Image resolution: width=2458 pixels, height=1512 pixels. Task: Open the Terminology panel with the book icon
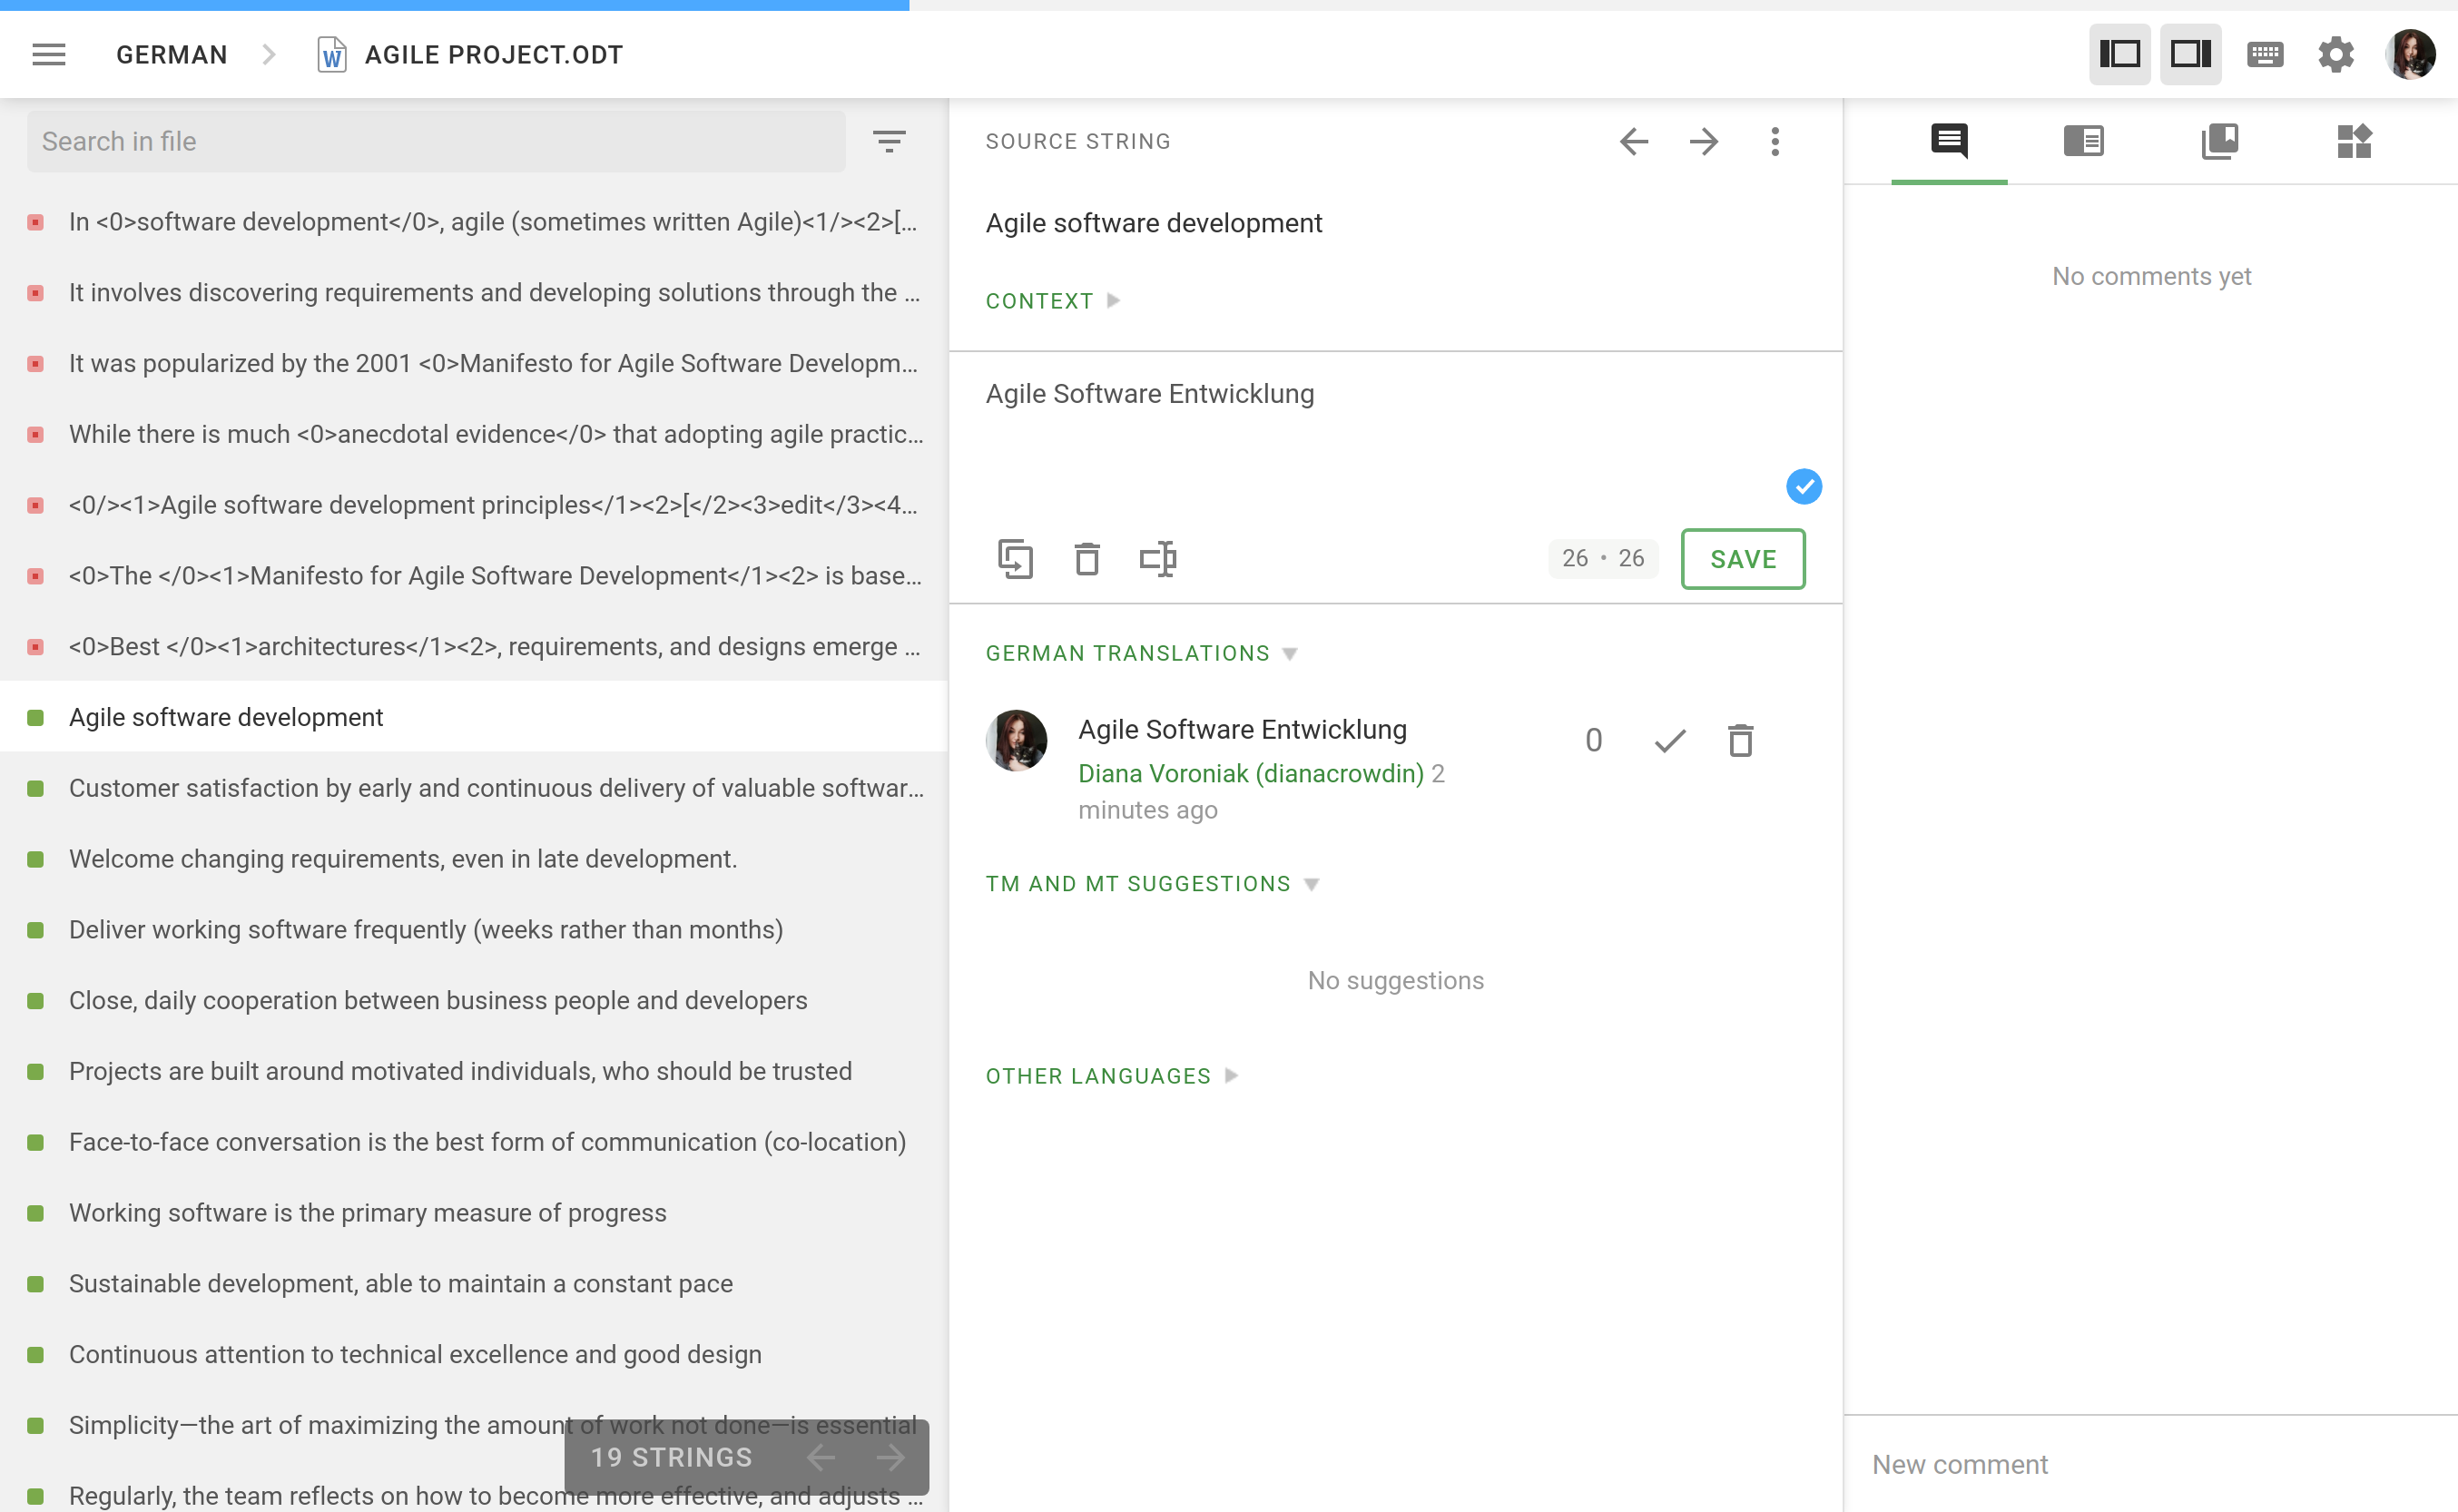[x=2221, y=142]
